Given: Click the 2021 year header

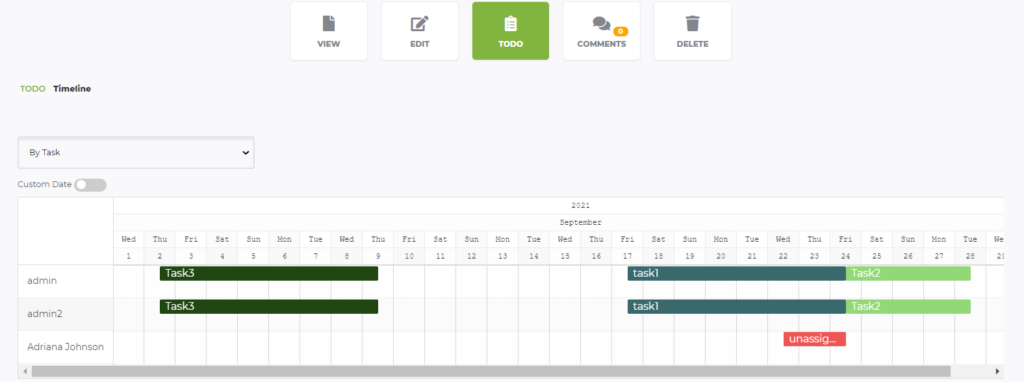Looking at the screenshot, I should [580, 206].
